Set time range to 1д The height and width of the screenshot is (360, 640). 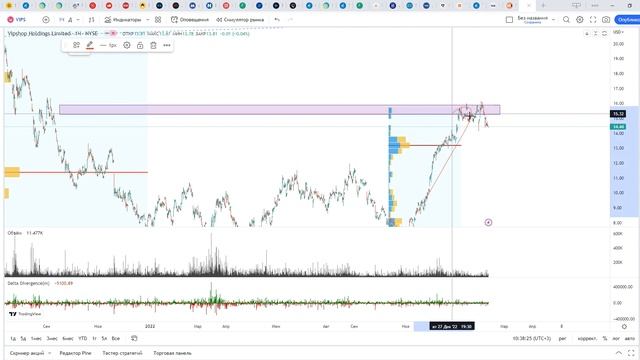point(13,338)
